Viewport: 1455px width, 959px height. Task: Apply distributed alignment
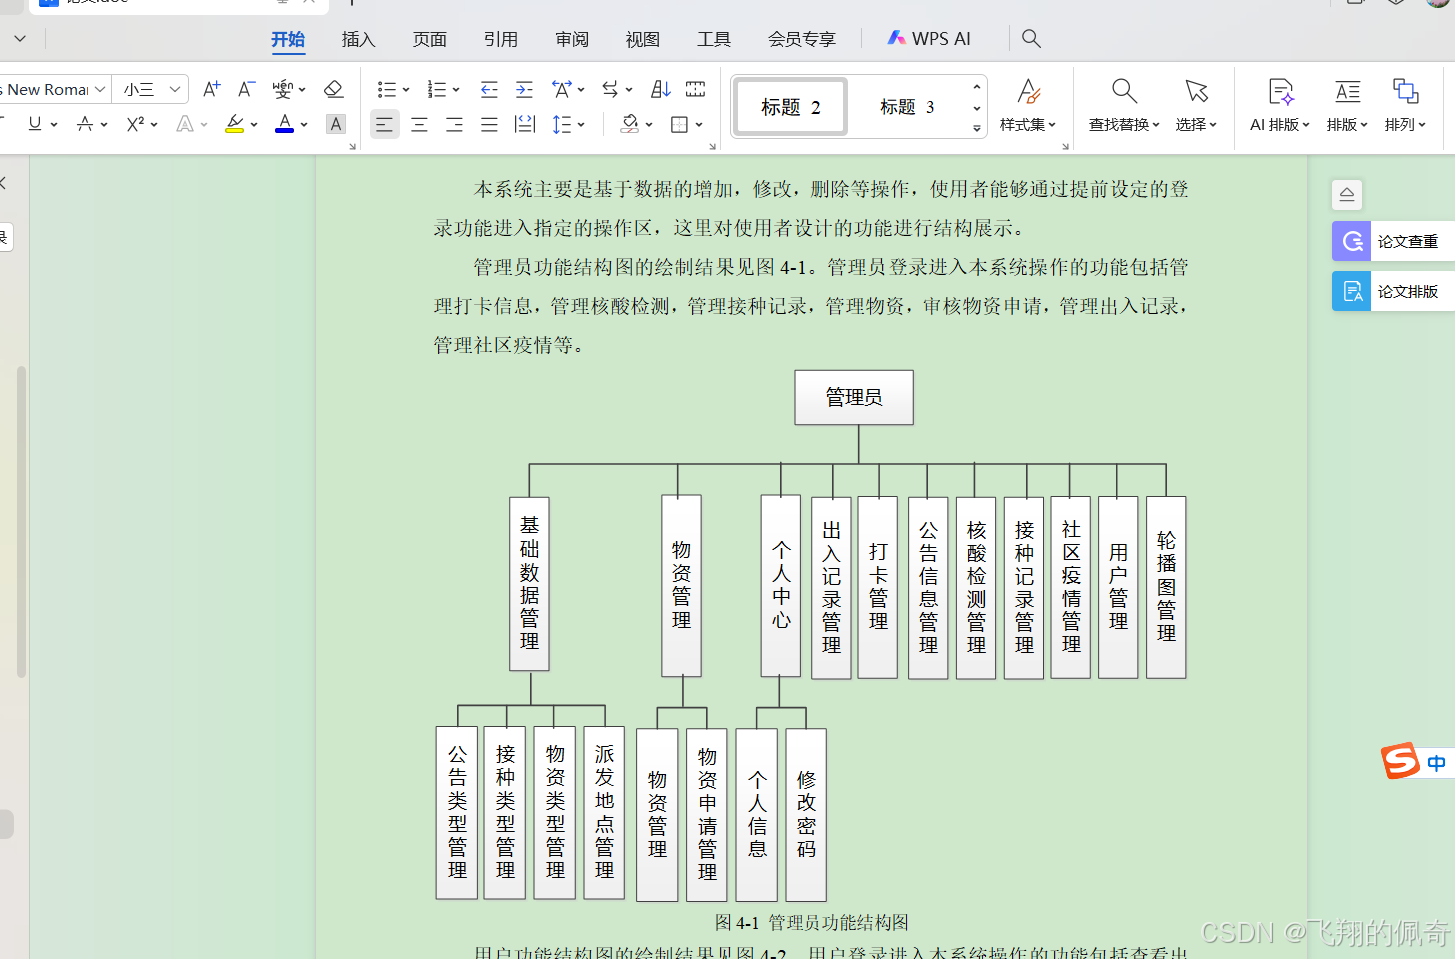(x=524, y=124)
